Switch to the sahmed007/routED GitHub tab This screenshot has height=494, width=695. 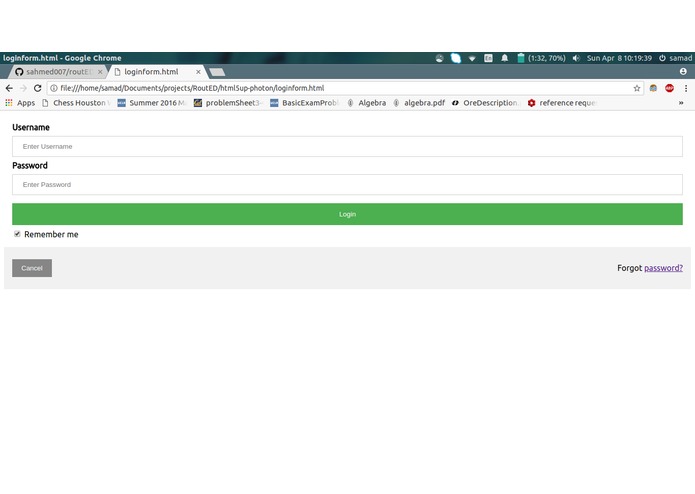[x=58, y=72]
